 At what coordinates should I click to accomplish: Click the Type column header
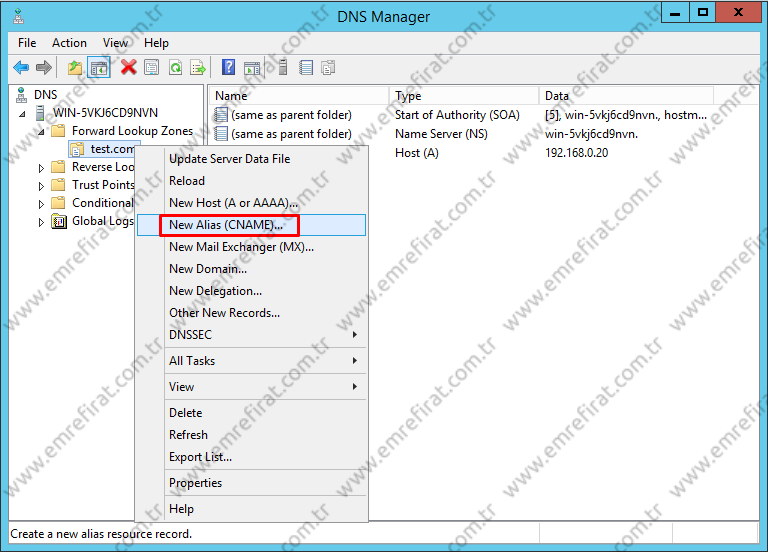coord(408,96)
